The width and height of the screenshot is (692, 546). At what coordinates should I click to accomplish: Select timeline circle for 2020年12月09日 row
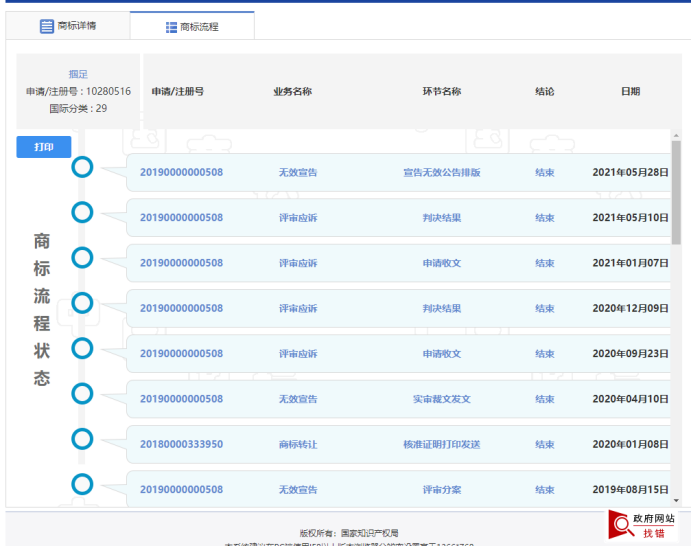click(82, 303)
